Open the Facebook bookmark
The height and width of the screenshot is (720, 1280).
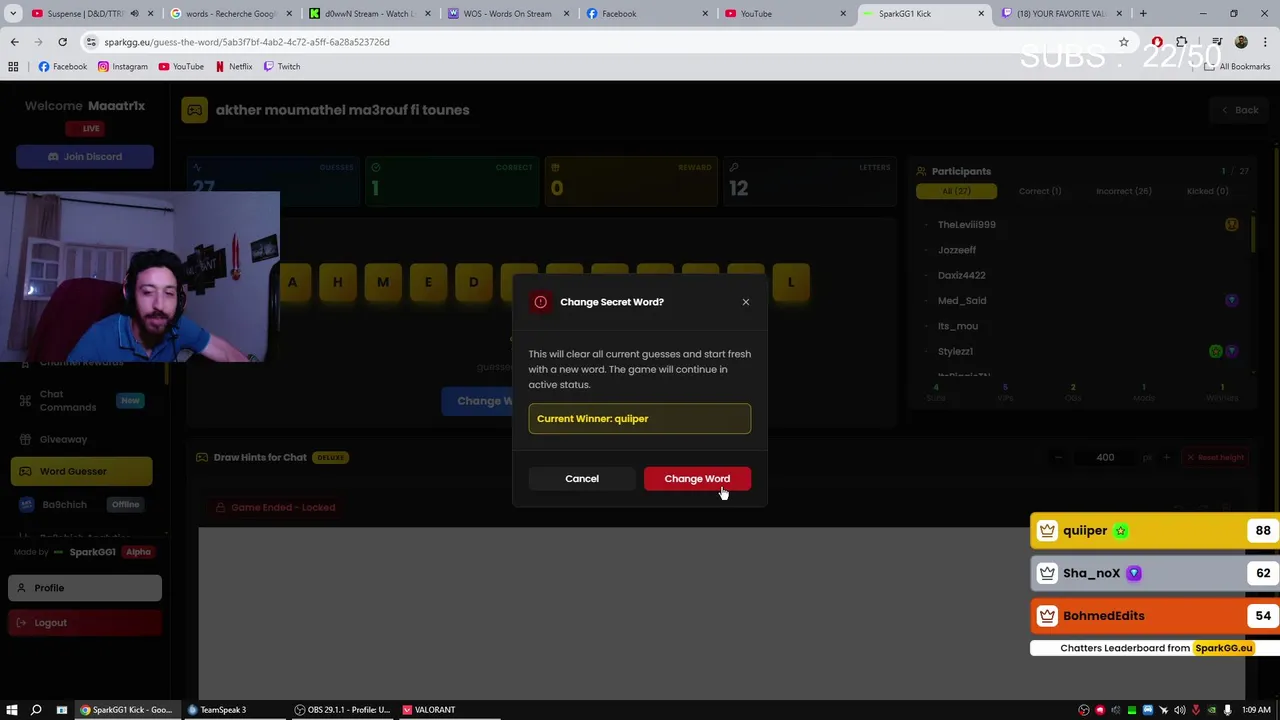[x=62, y=66]
